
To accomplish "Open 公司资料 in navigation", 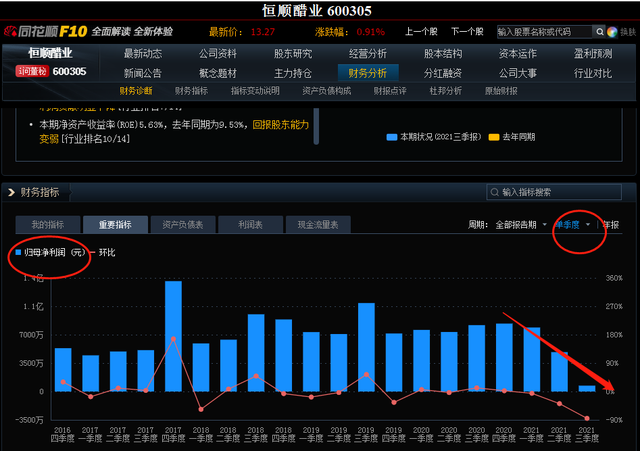I will pyautogui.click(x=218, y=53).
